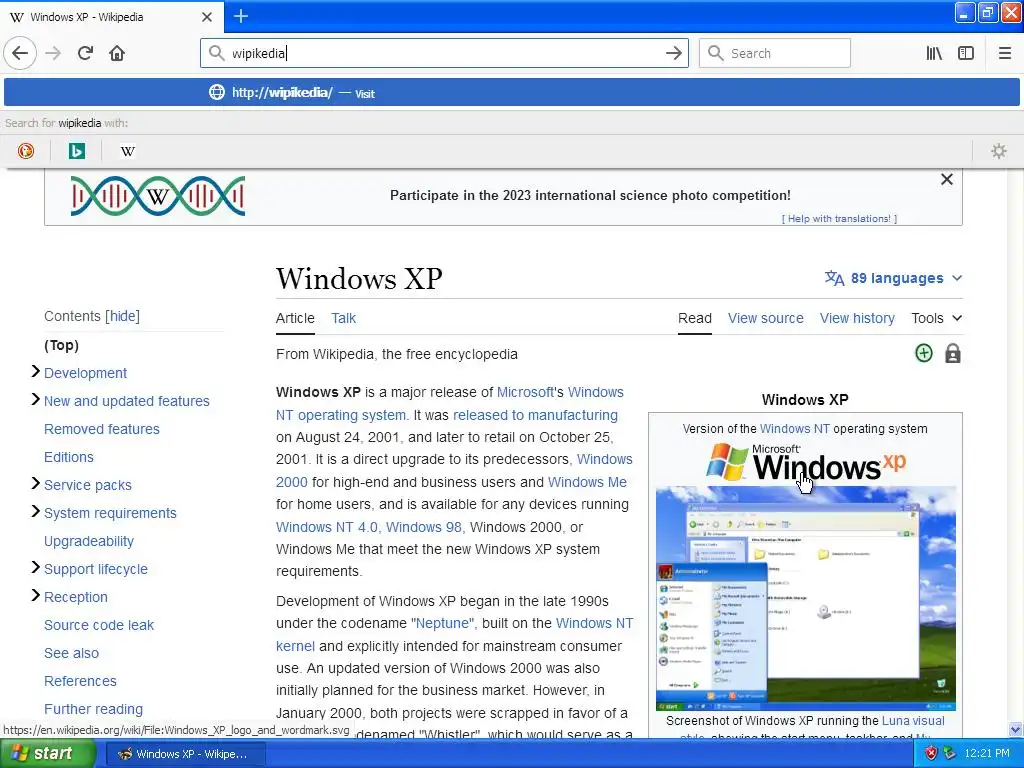Open the Library bookmarks icon
The image size is (1024, 768).
934,54
